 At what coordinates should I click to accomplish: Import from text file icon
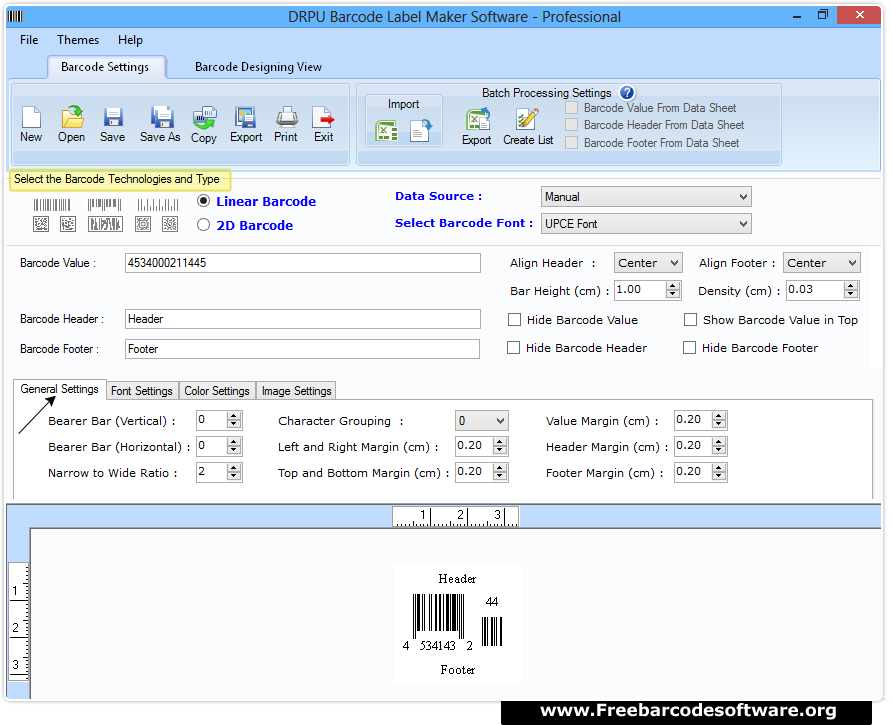point(421,131)
